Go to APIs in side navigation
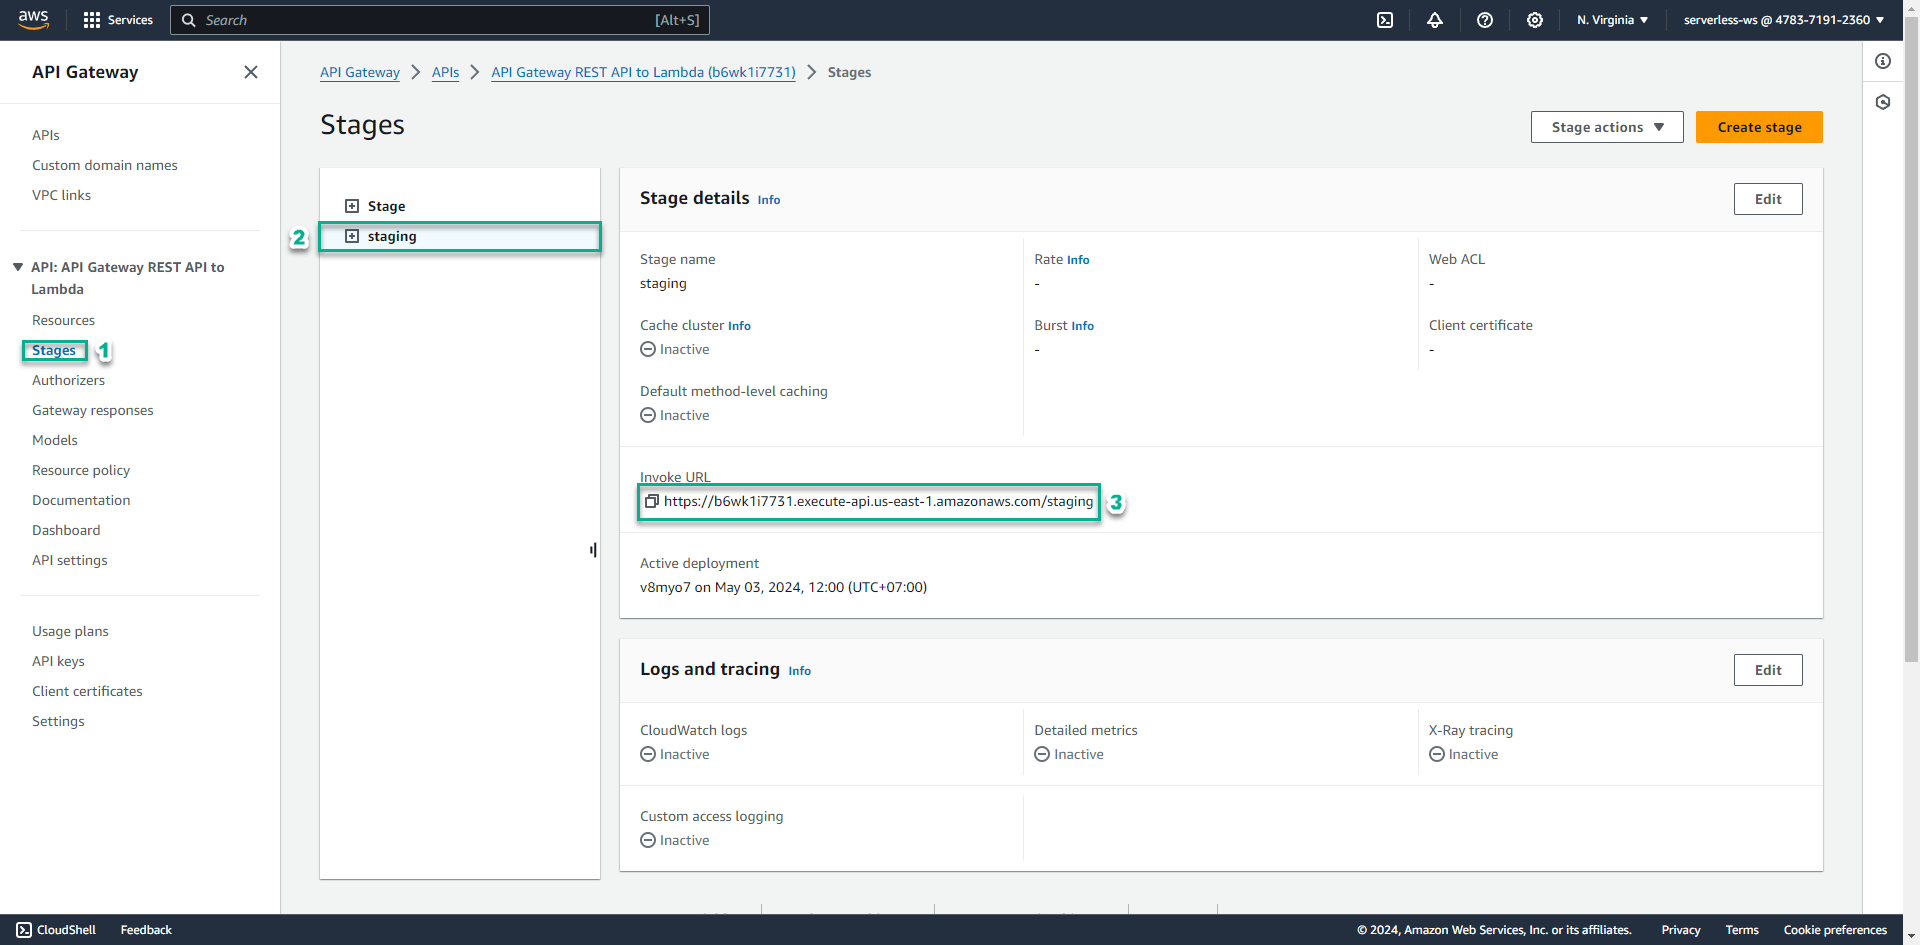1920x945 pixels. pyautogui.click(x=46, y=135)
